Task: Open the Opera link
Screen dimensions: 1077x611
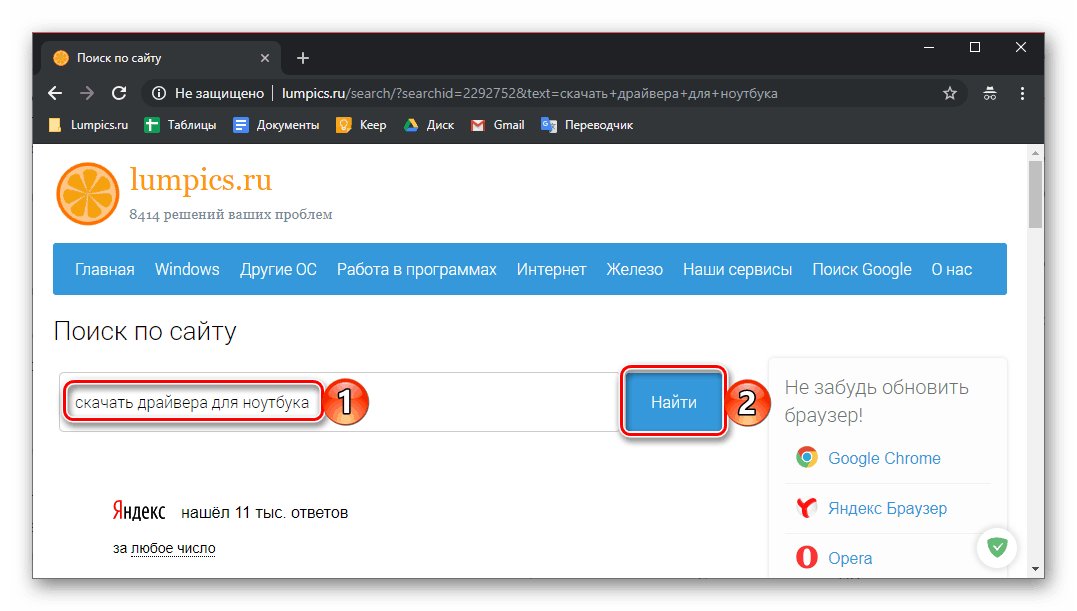Action: click(850, 558)
